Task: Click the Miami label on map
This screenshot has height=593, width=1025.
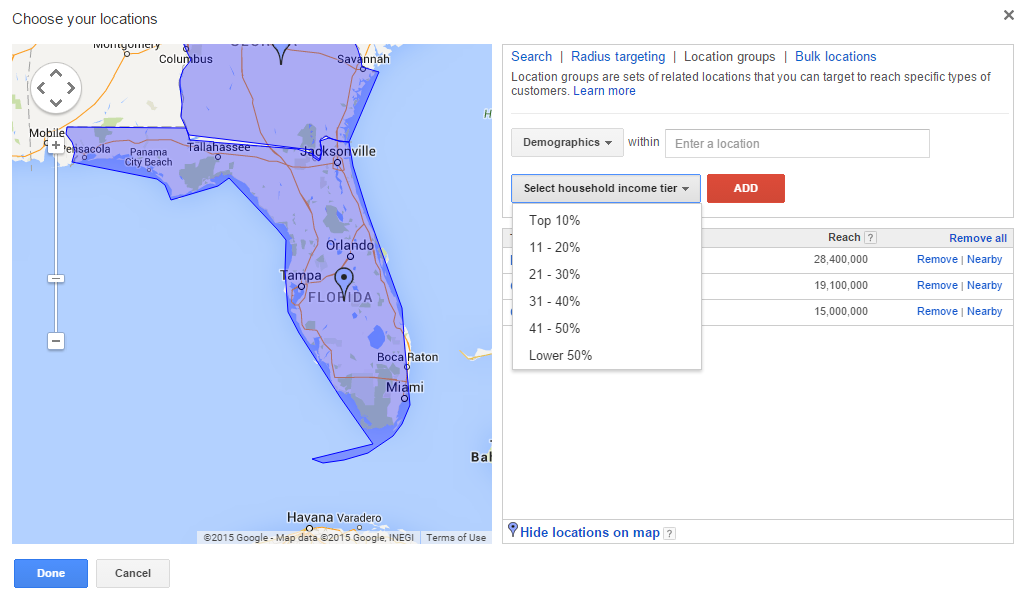Action: pyautogui.click(x=405, y=387)
